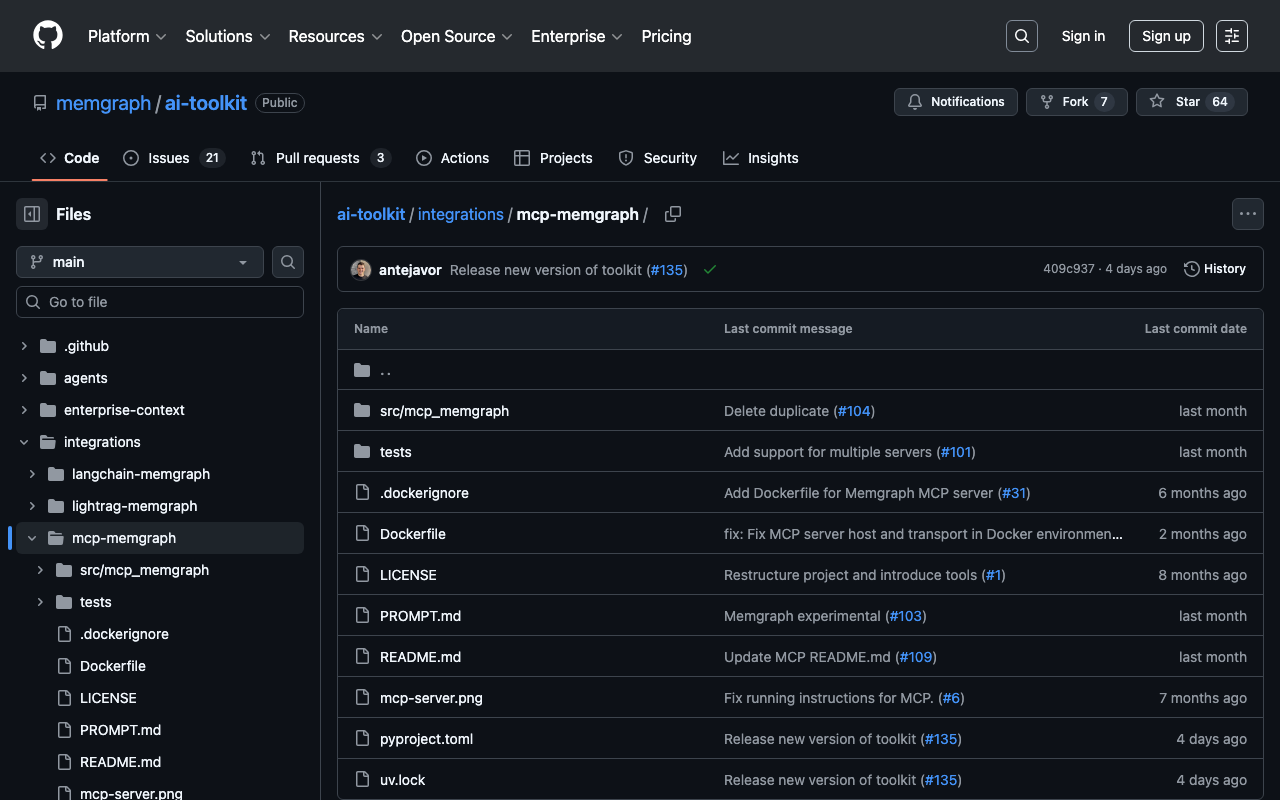Image resolution: width=1280 pixels, height=800 pixels.
Task: Collapse the Files side panel icon
Action: click(32, 214)
